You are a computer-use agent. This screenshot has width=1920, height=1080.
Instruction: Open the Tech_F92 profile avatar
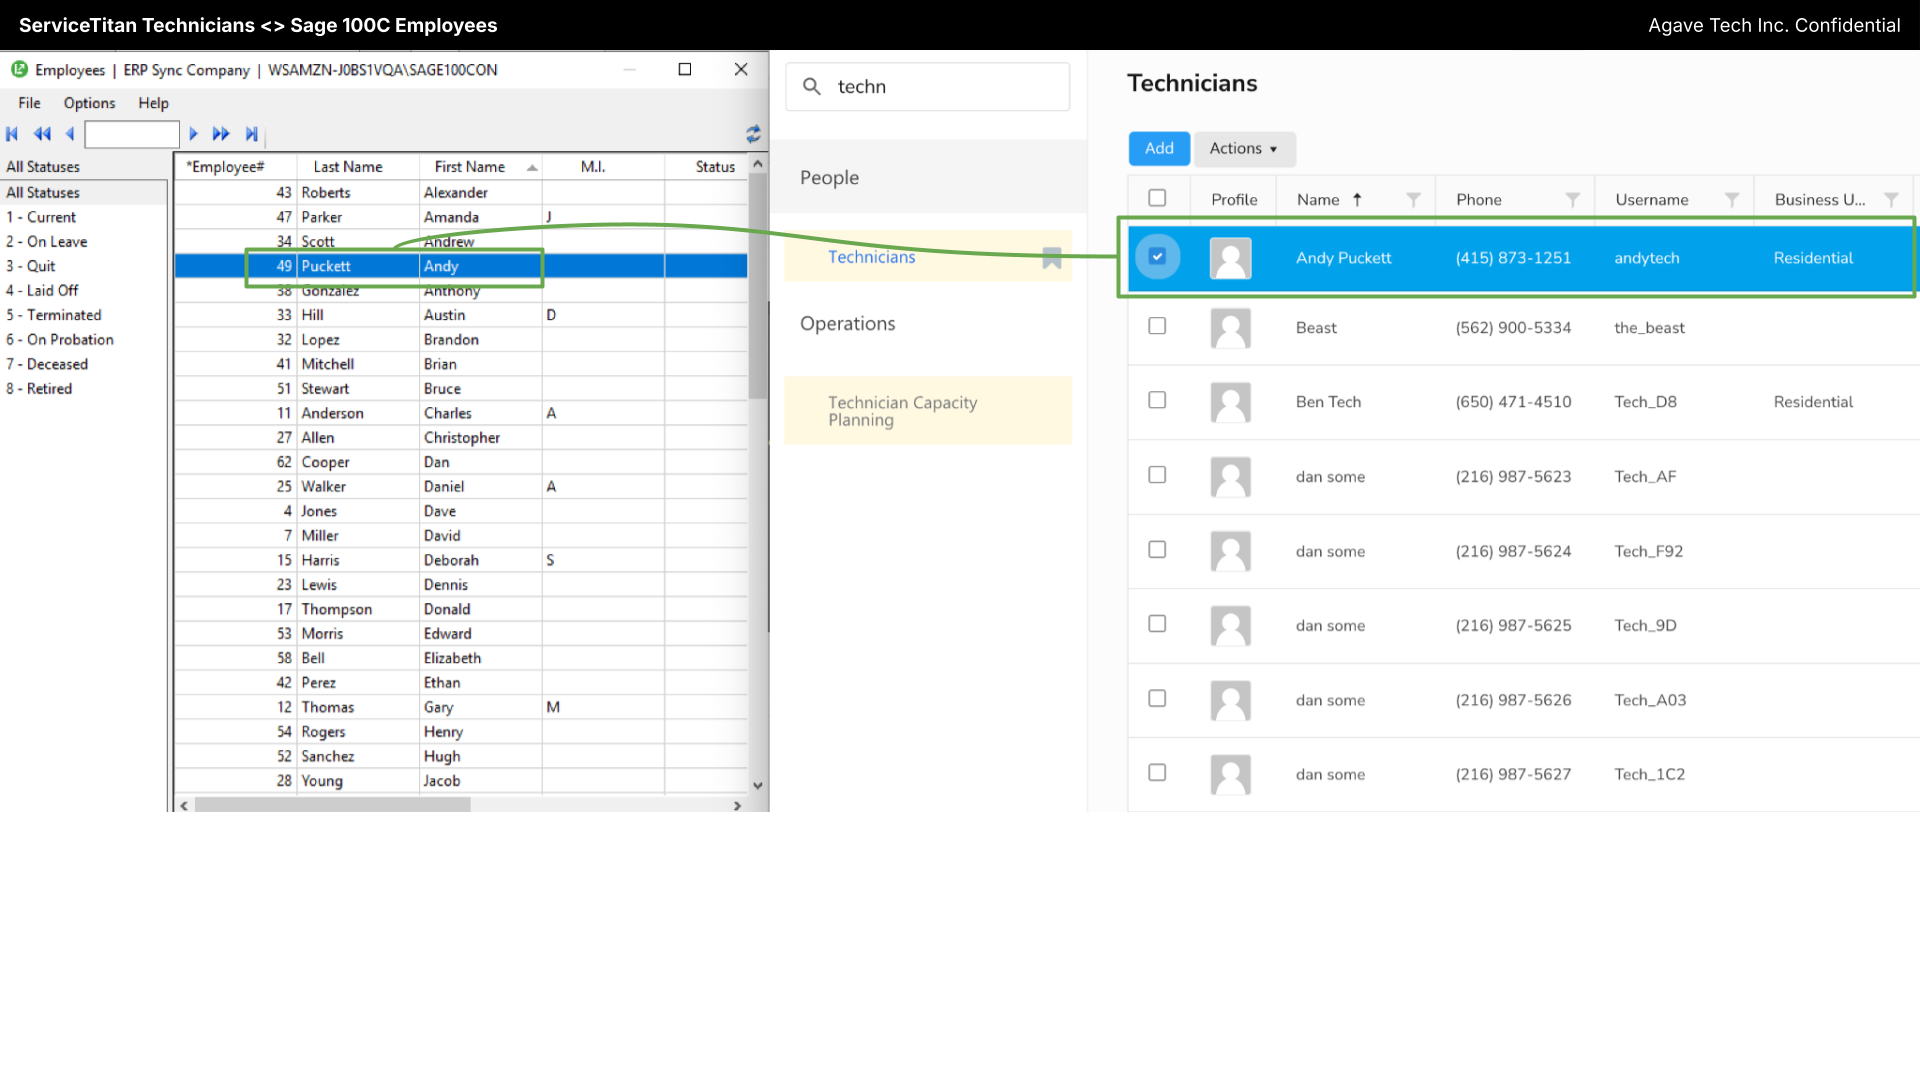click(1231, 551)
